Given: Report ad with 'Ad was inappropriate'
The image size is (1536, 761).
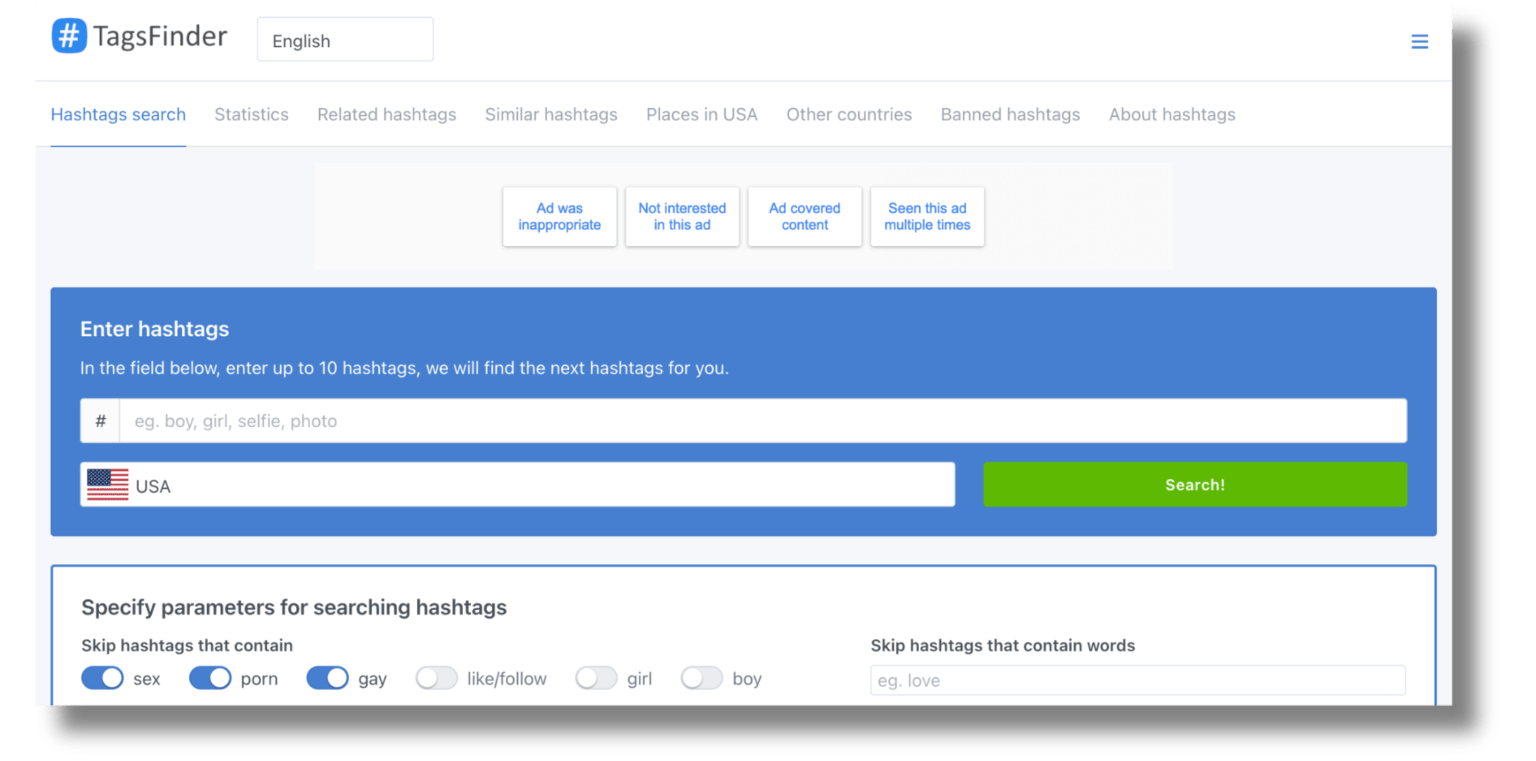Looking at the screenshot, I should (559, 216).
